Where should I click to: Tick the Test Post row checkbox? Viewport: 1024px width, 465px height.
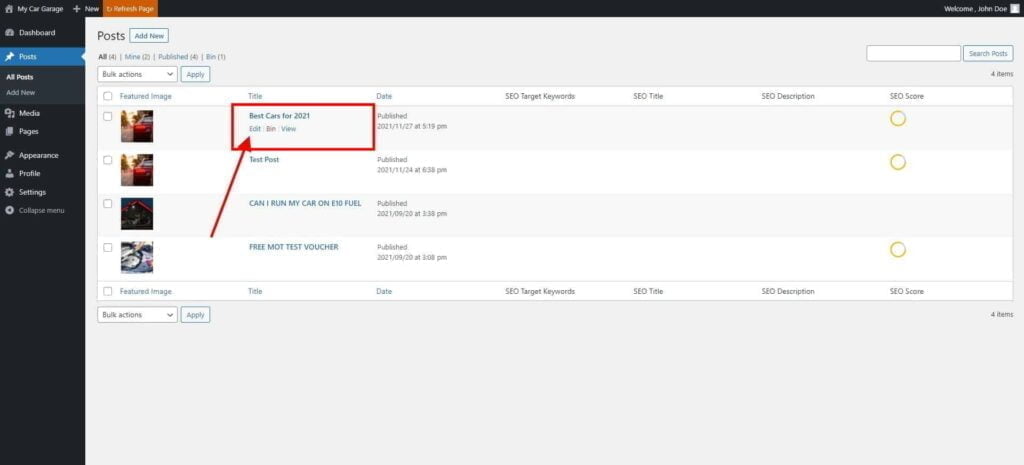click(x=107, y=160)
